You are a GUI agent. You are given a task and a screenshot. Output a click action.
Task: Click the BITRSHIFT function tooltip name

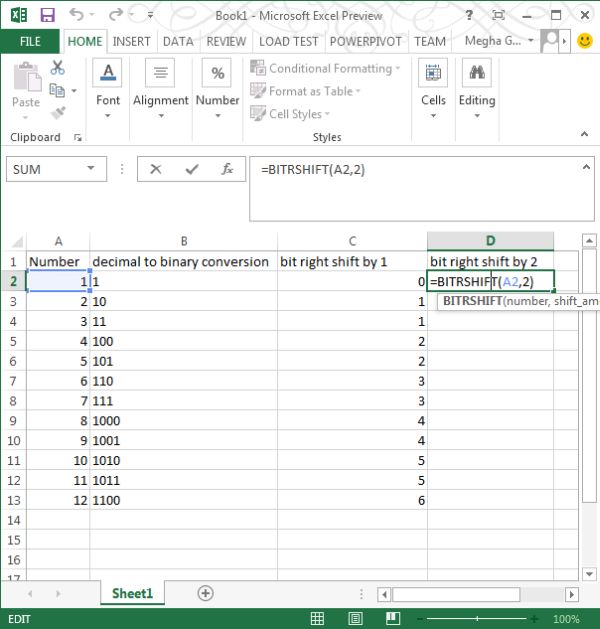[x=472, y=301]
